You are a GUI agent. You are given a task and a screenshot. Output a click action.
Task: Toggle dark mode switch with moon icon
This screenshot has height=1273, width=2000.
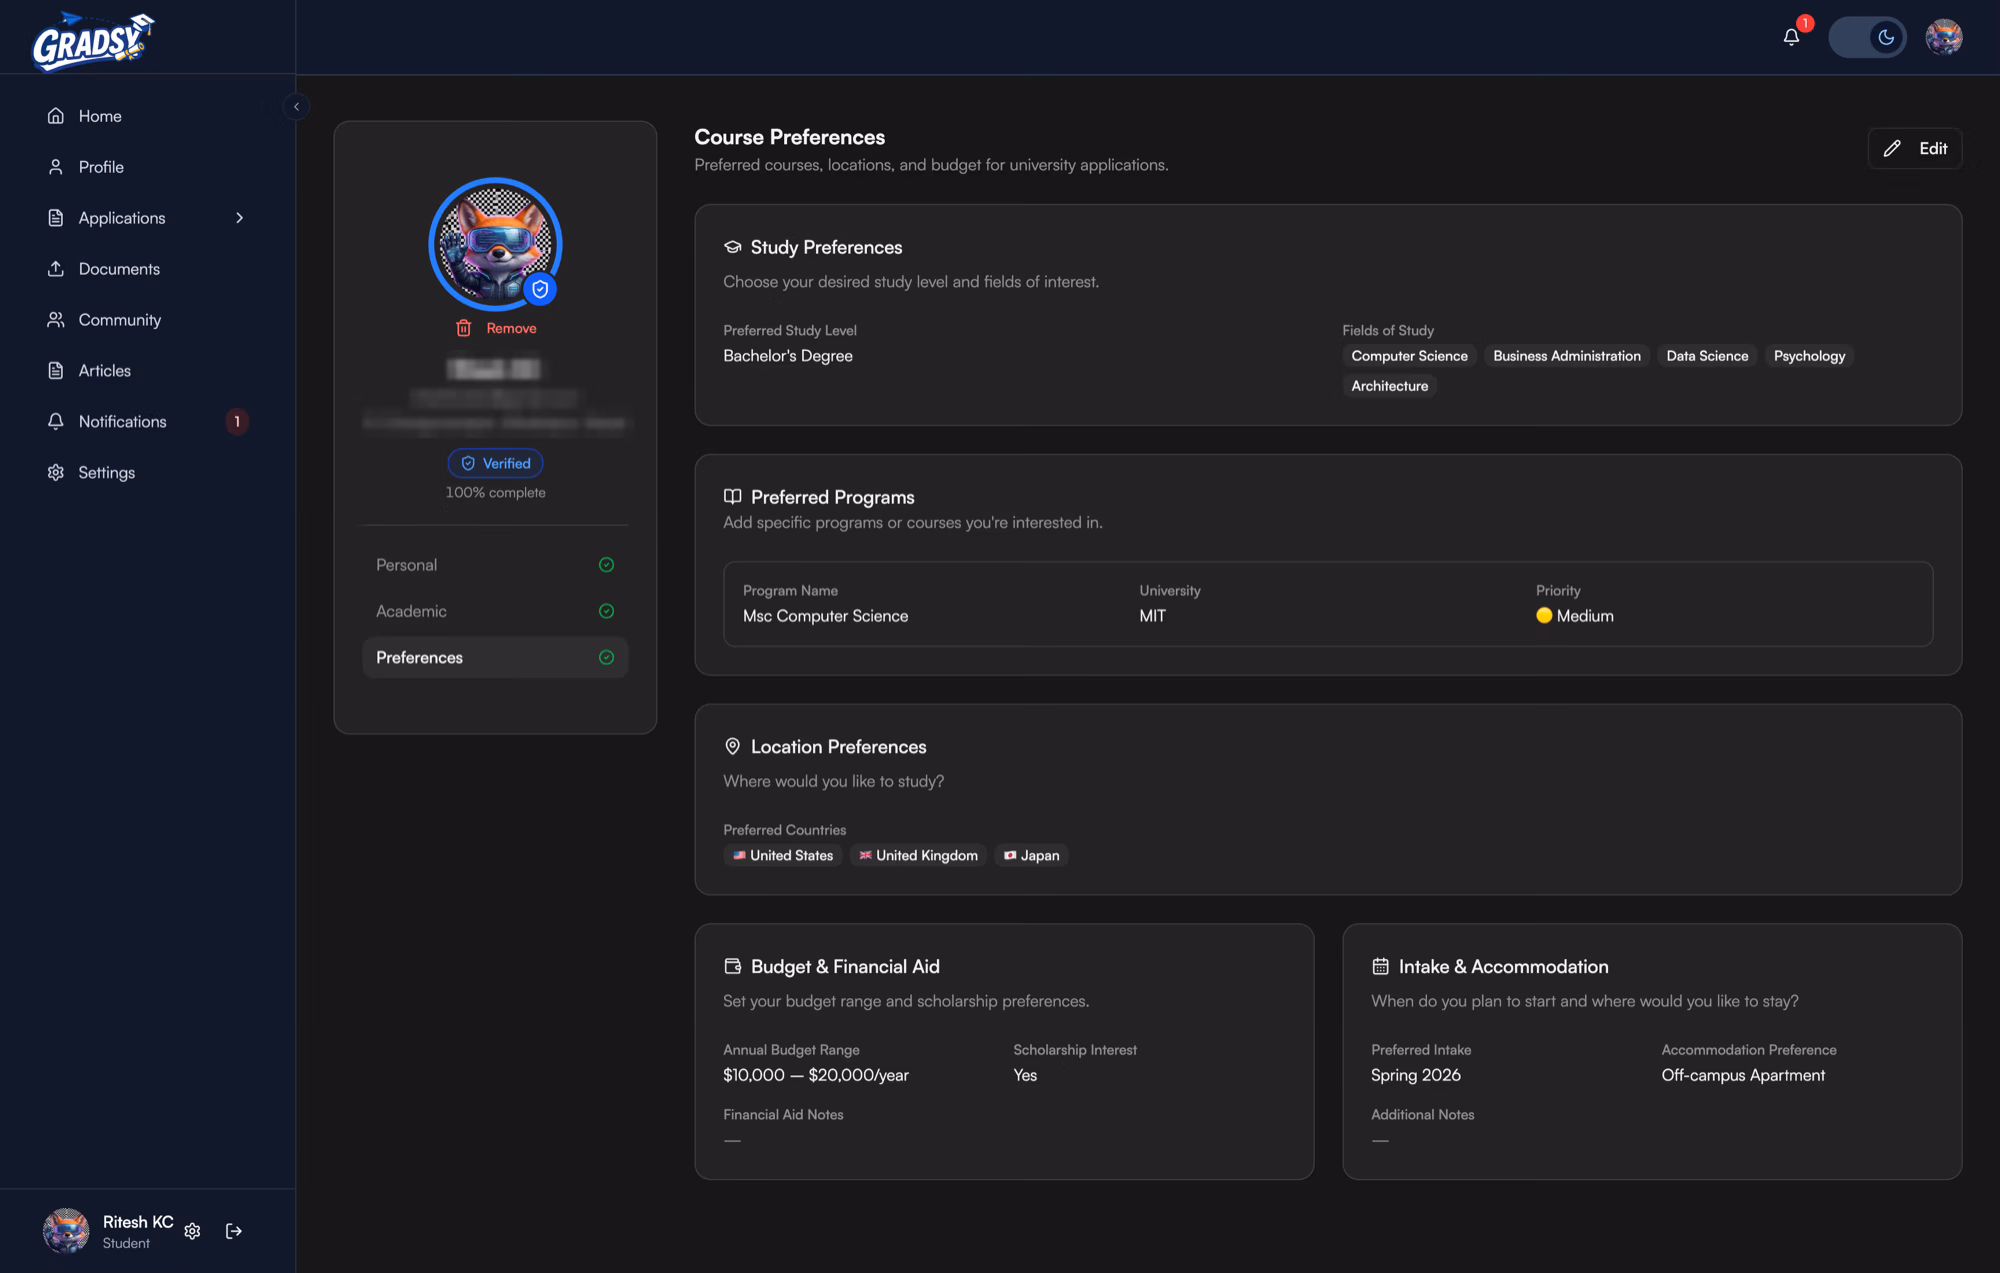pyautogui.click(x=1867, y=37)
